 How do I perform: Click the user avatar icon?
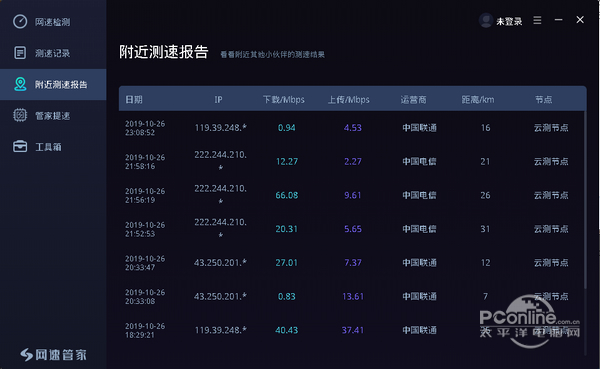tap(486, 21)
